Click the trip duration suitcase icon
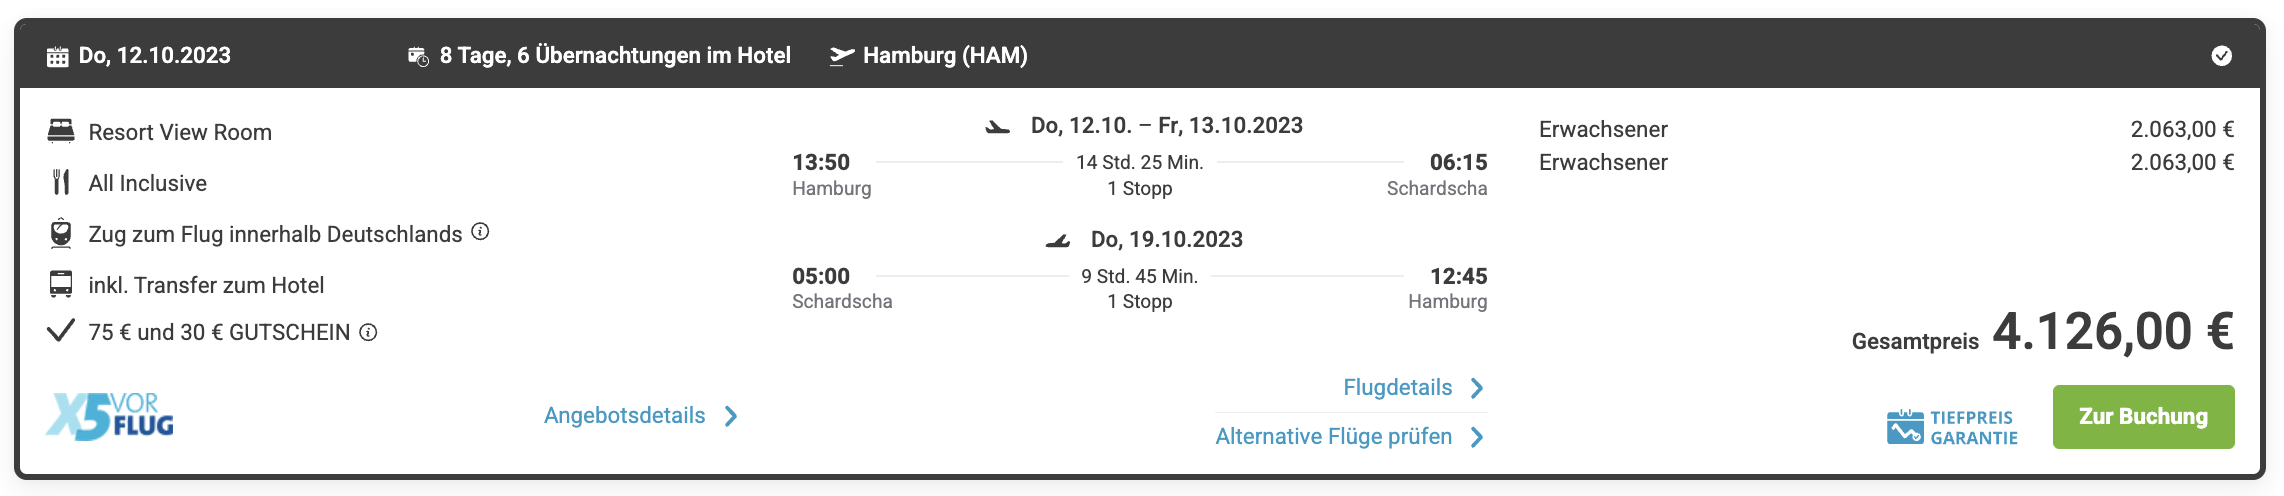This screenshot has width=2284, height=496. tap(418, 57)
